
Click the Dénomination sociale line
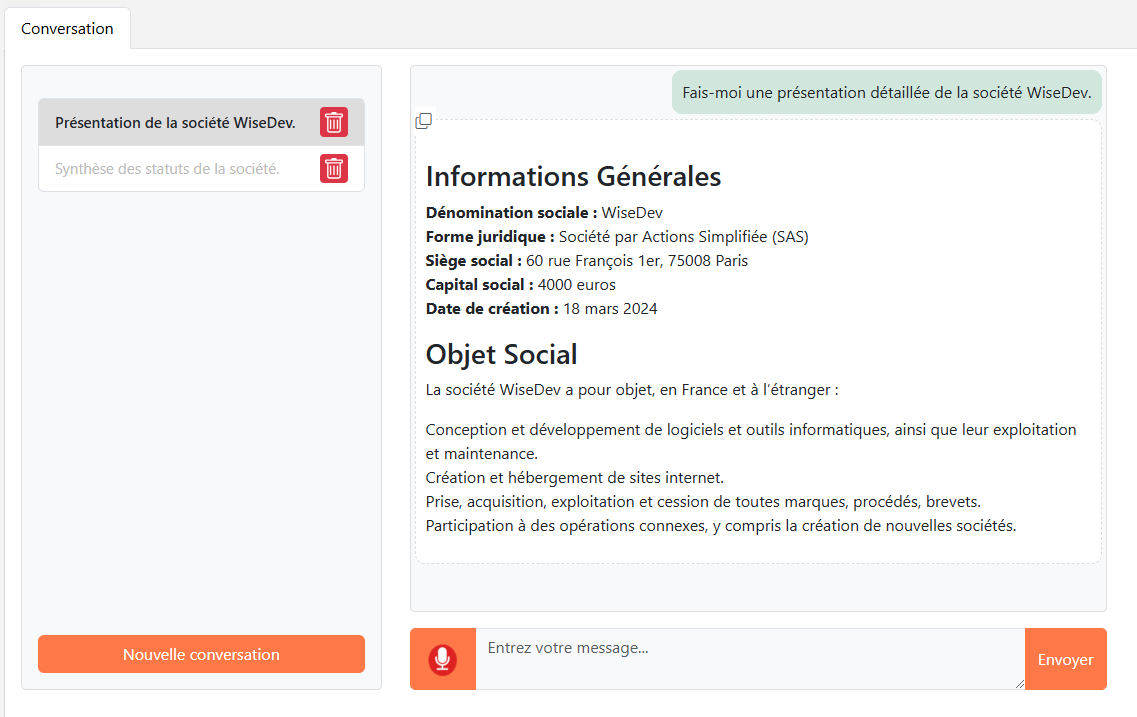[x=544, y=212]
